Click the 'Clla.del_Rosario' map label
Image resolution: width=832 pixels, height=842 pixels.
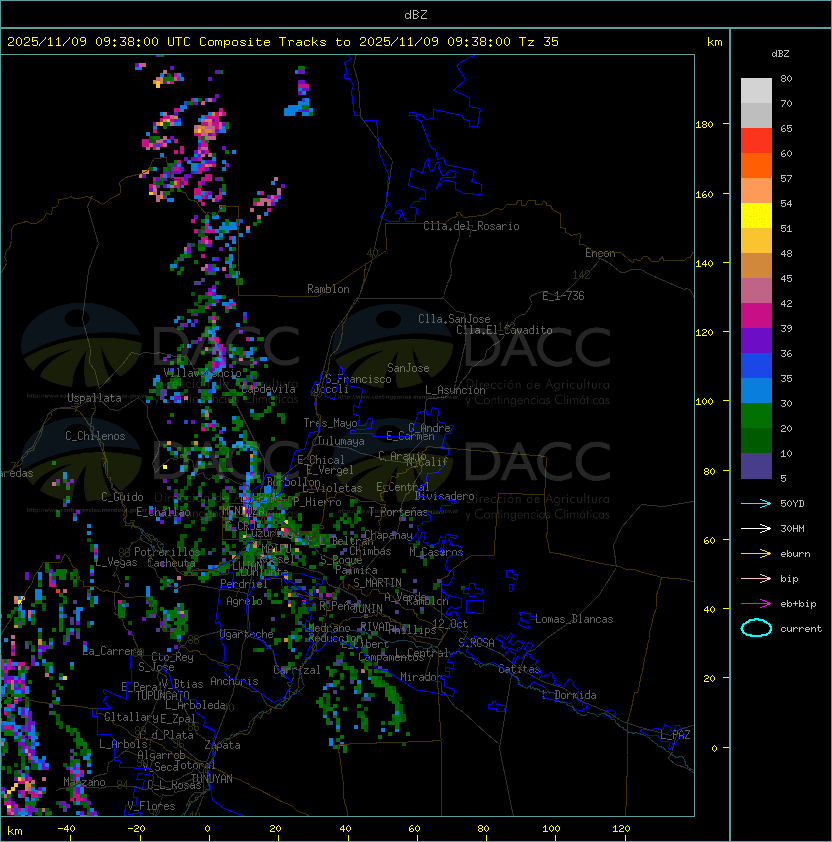click(471, 226)
